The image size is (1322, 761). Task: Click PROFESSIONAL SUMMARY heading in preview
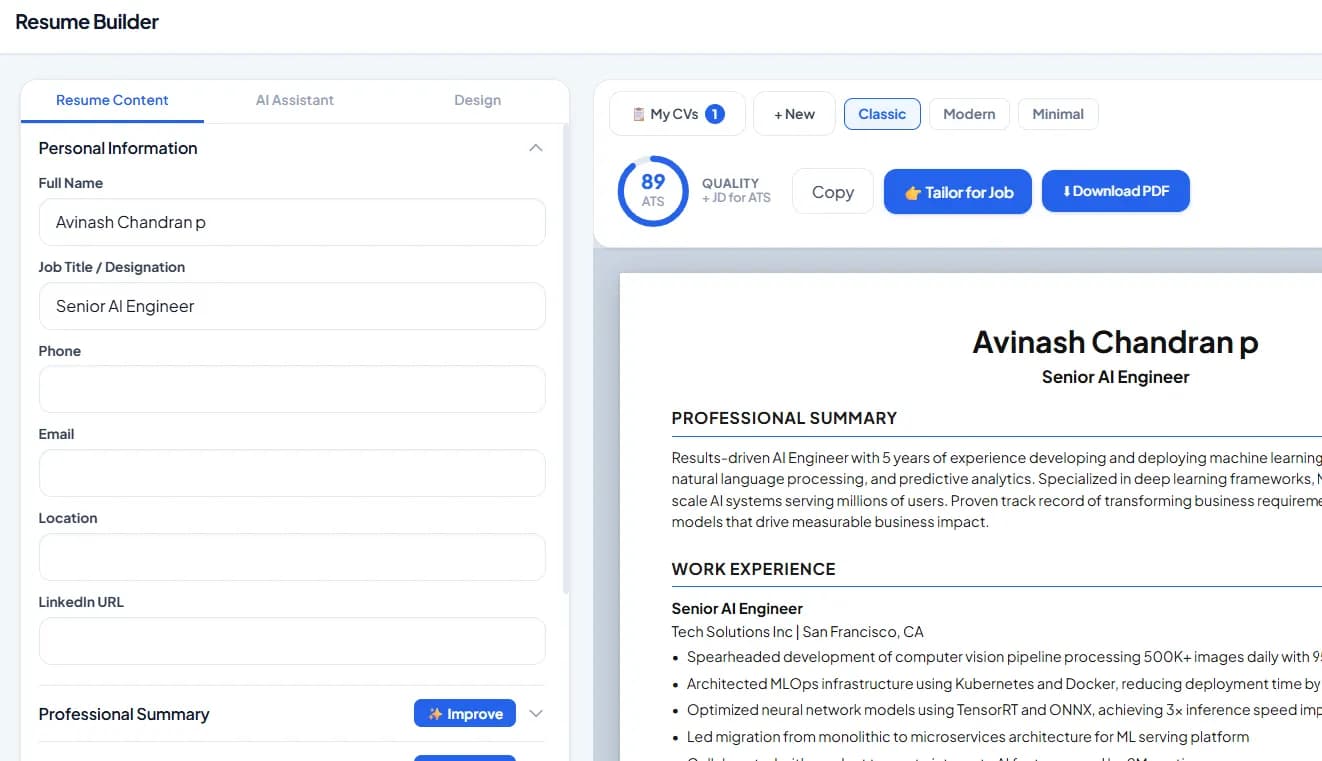784,418
